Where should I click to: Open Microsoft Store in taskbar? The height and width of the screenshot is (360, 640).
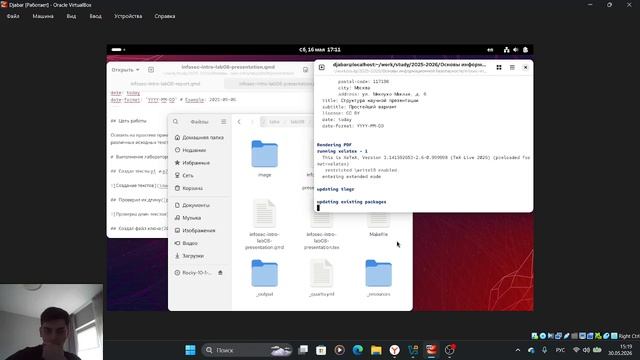point(321,350)
